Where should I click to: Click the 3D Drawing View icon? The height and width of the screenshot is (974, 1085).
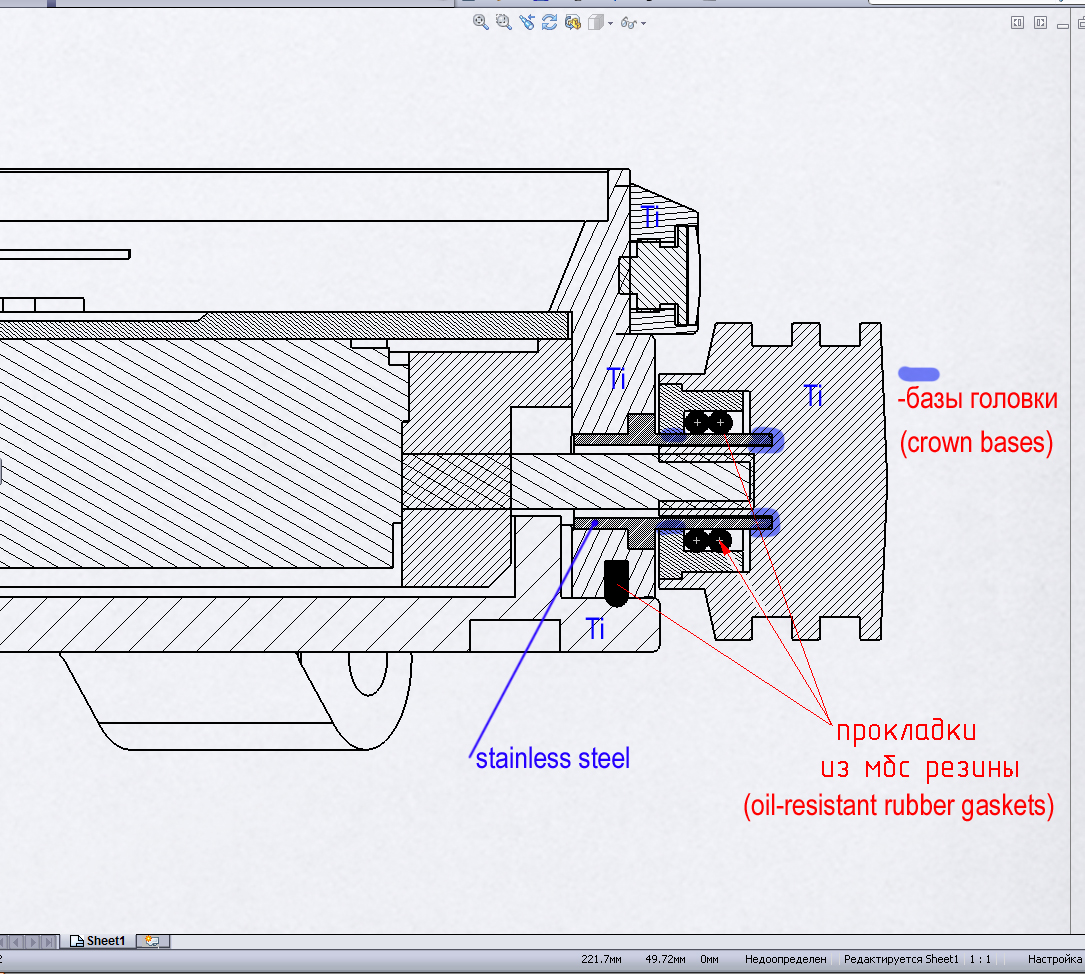tap(573, 22)
